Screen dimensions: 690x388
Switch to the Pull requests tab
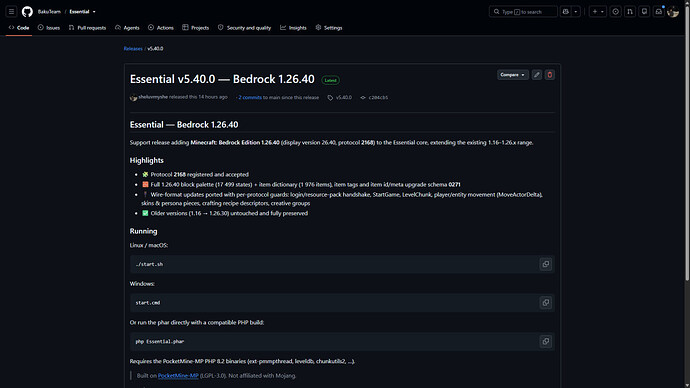click(87, 28)
